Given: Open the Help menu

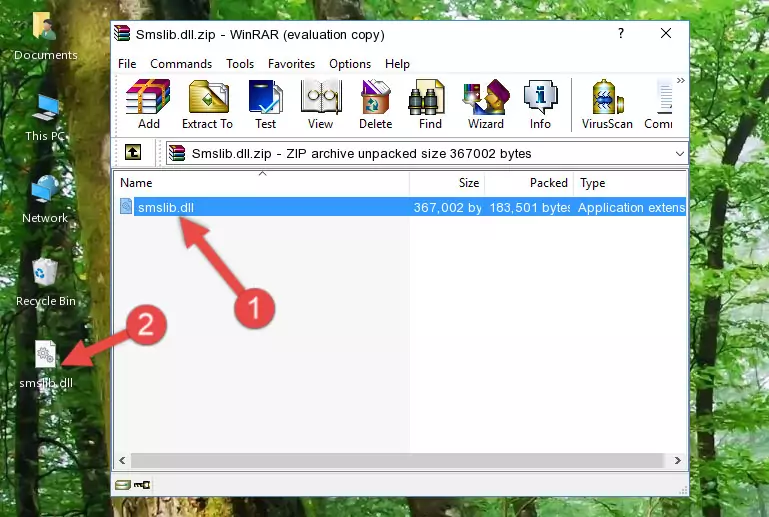Looking at the screenshot, I should tap(397, 64).
